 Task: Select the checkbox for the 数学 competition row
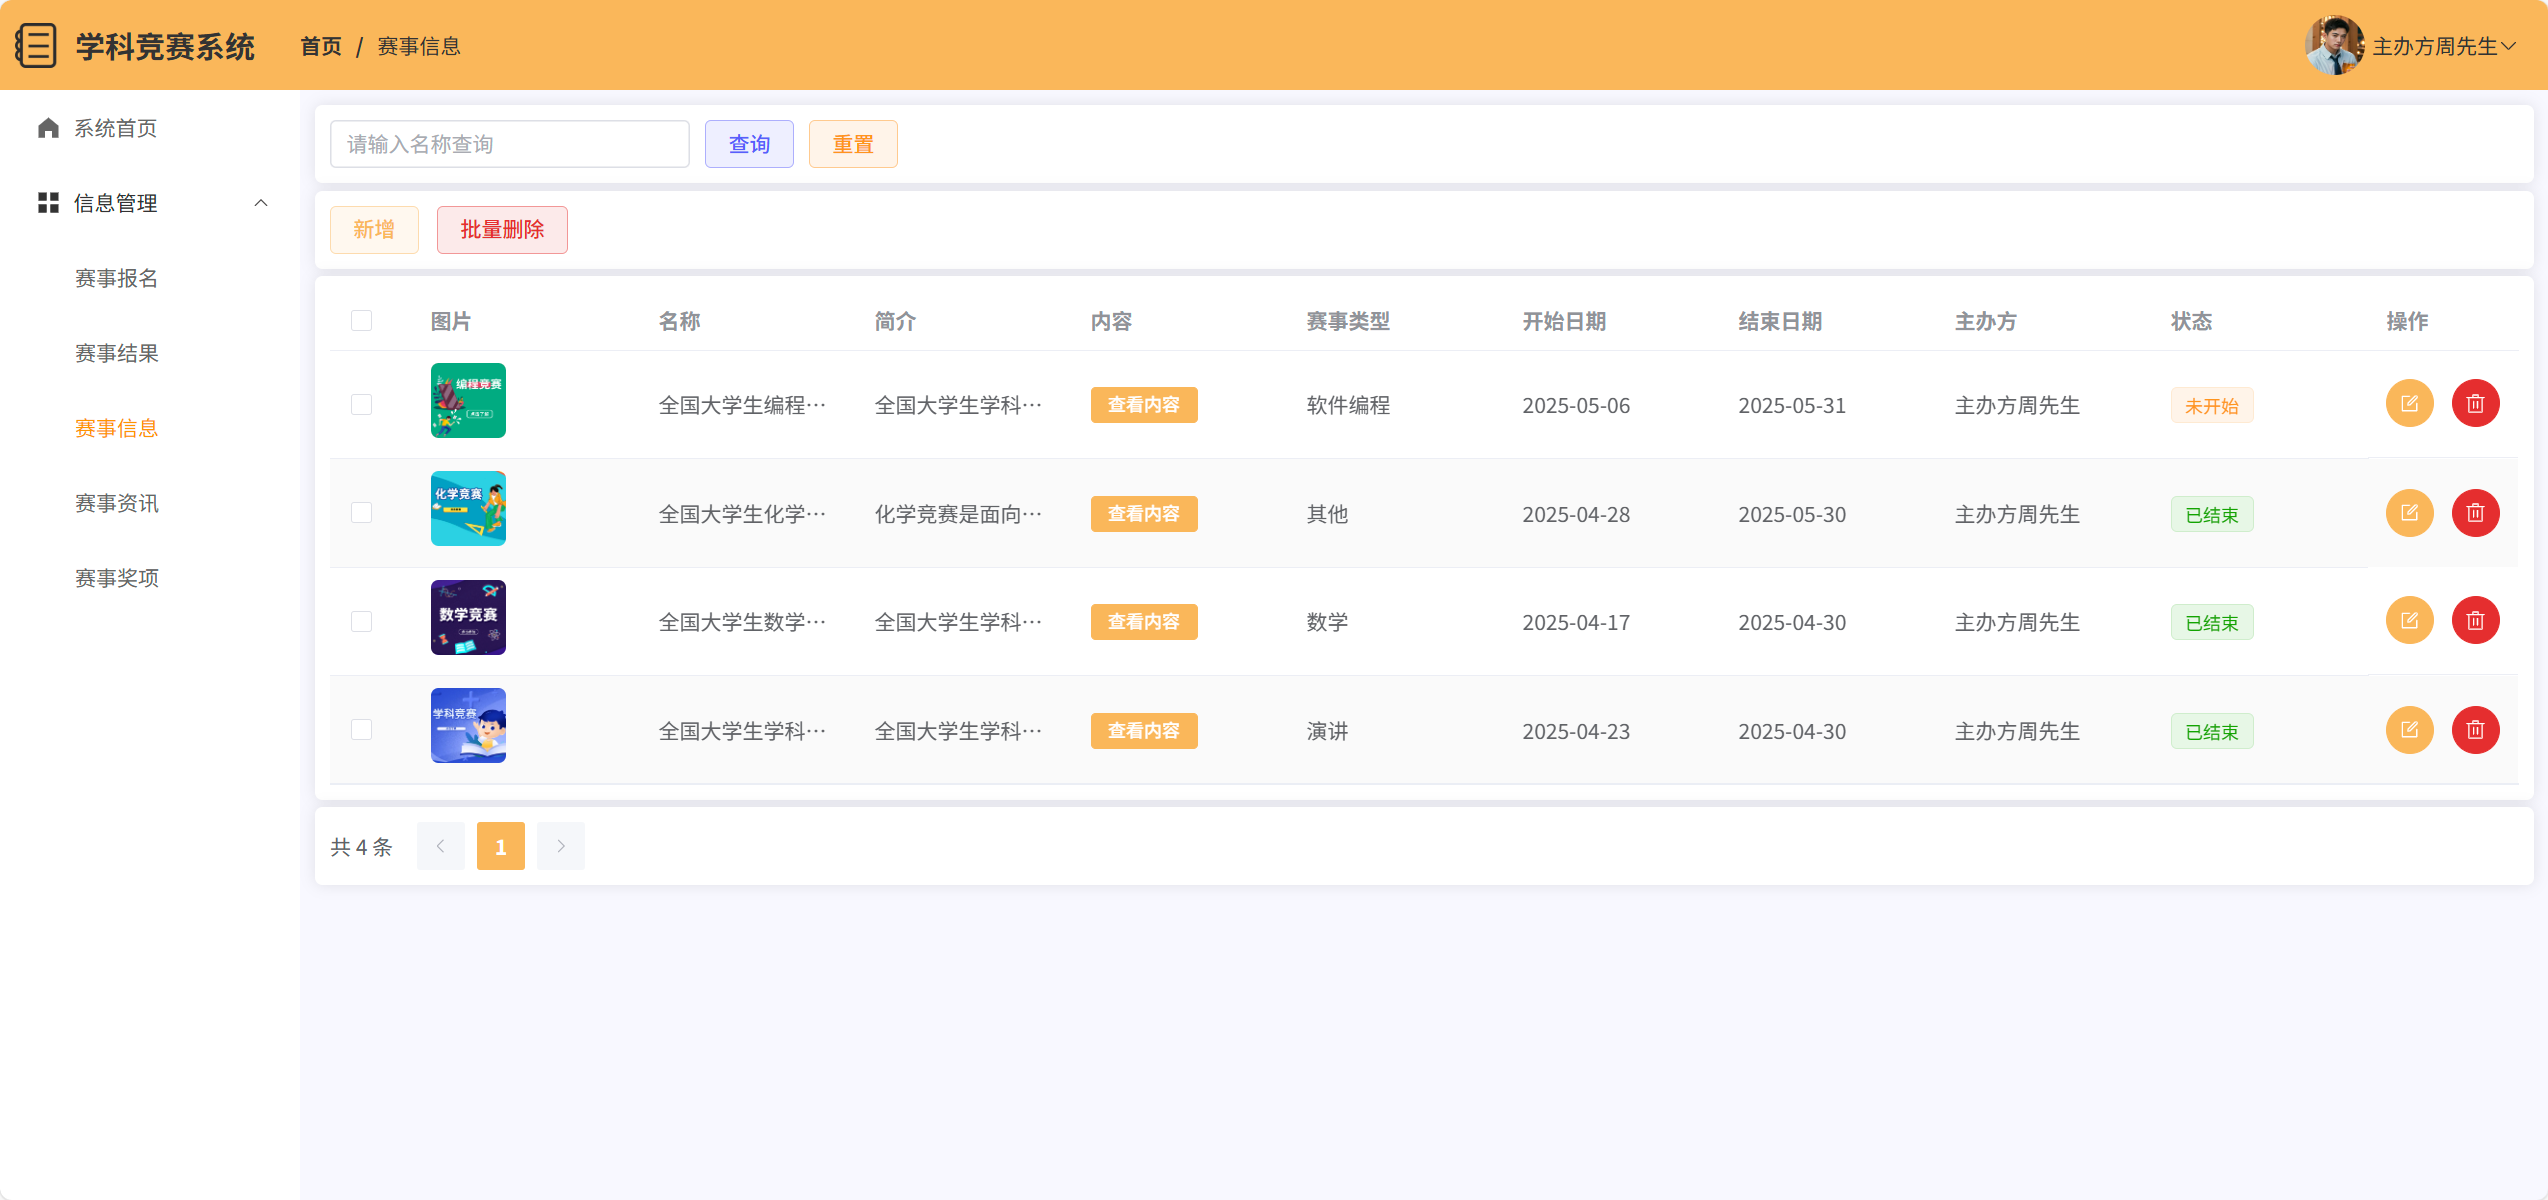361,622
